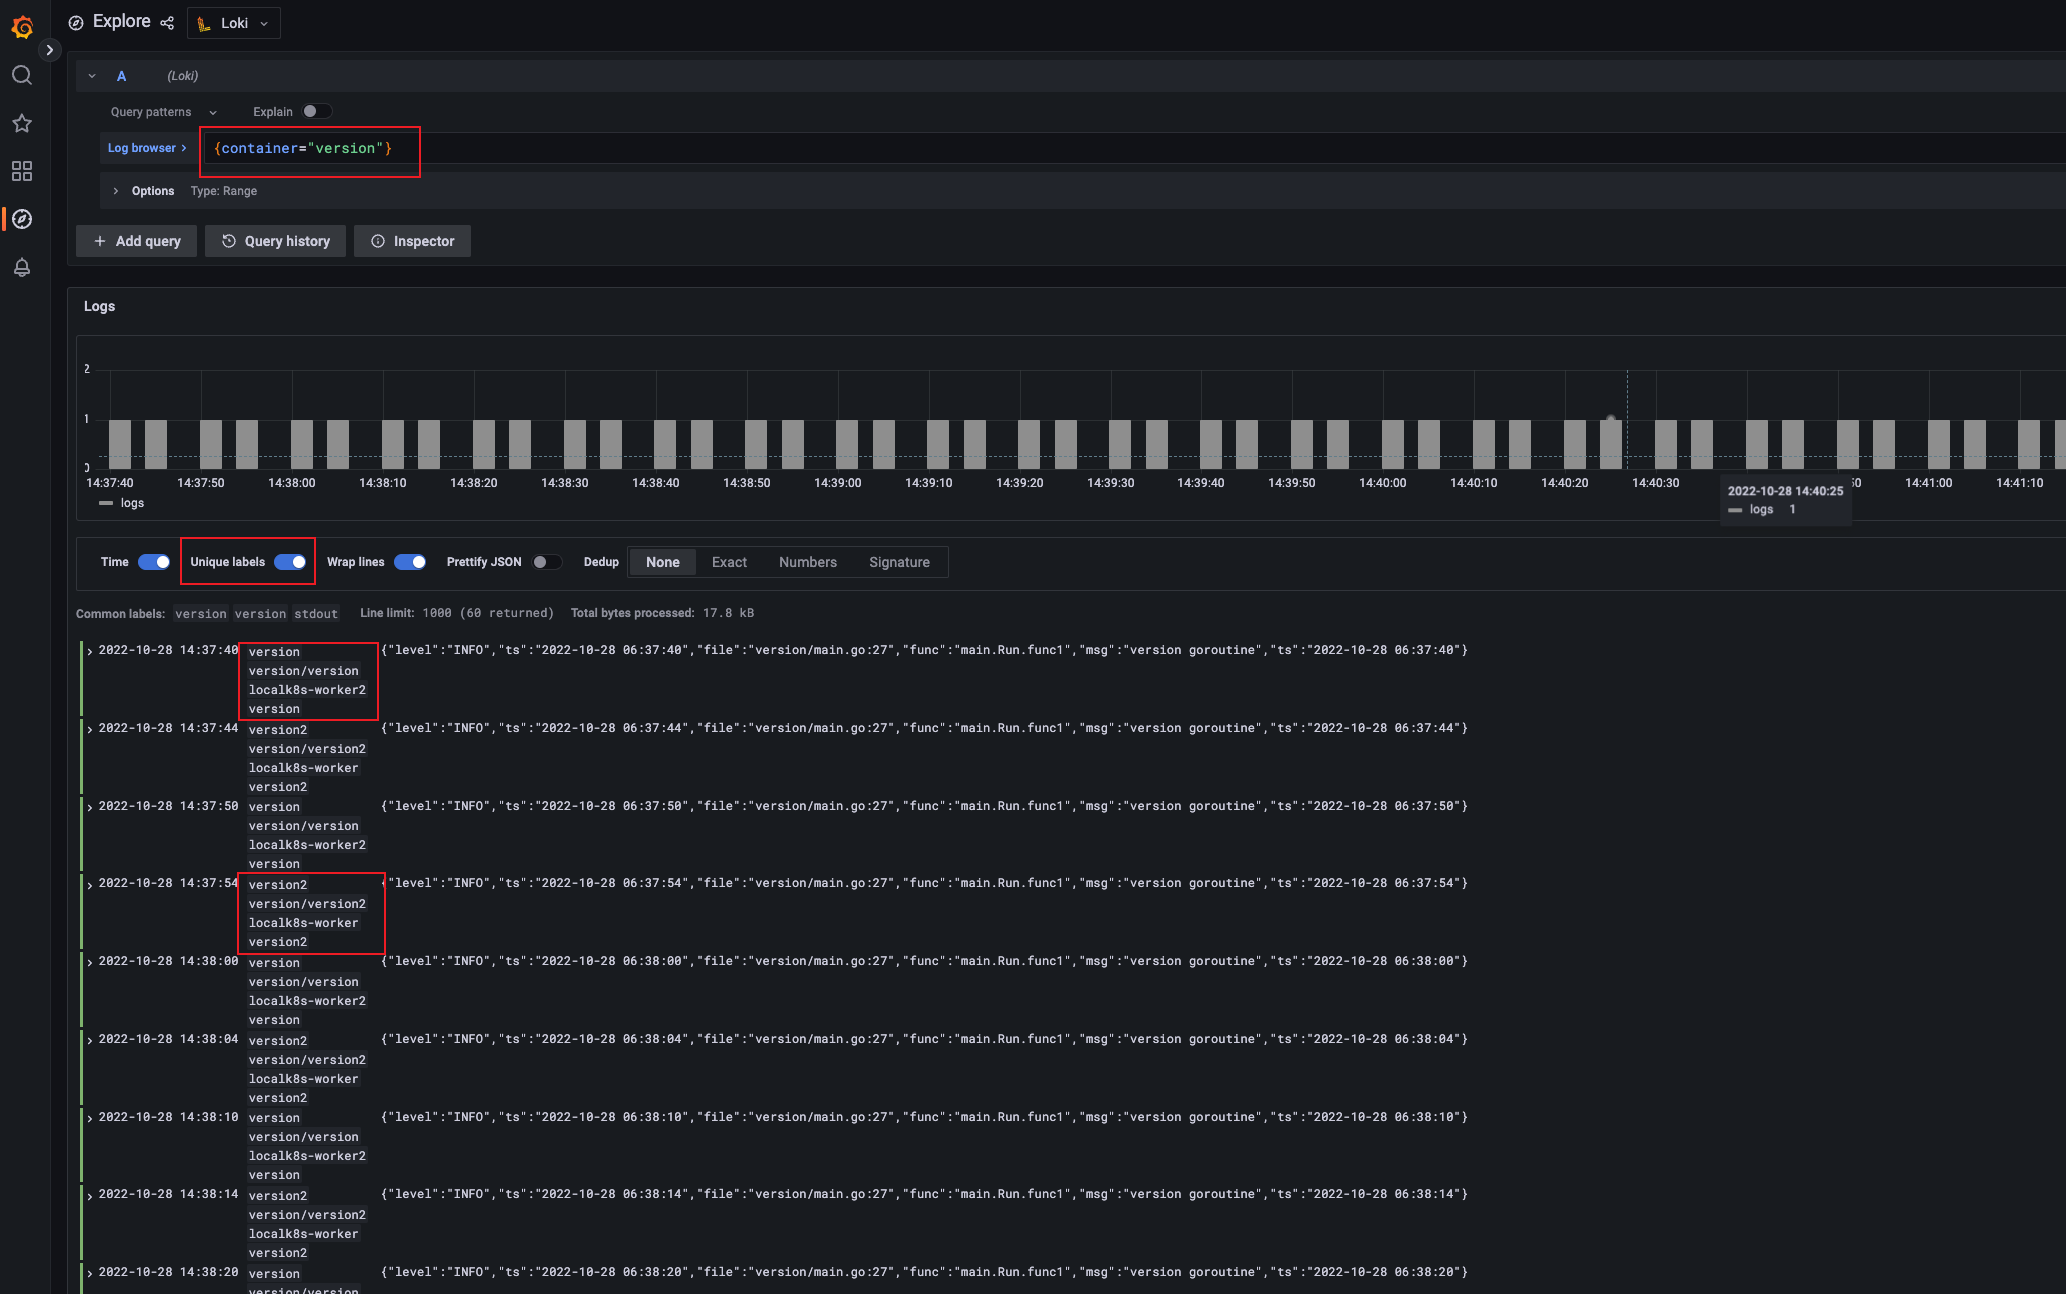The height and width of the screenshot is (1294, 2066).
Task: Collapse query row A
Action: (x=92, y=76)
